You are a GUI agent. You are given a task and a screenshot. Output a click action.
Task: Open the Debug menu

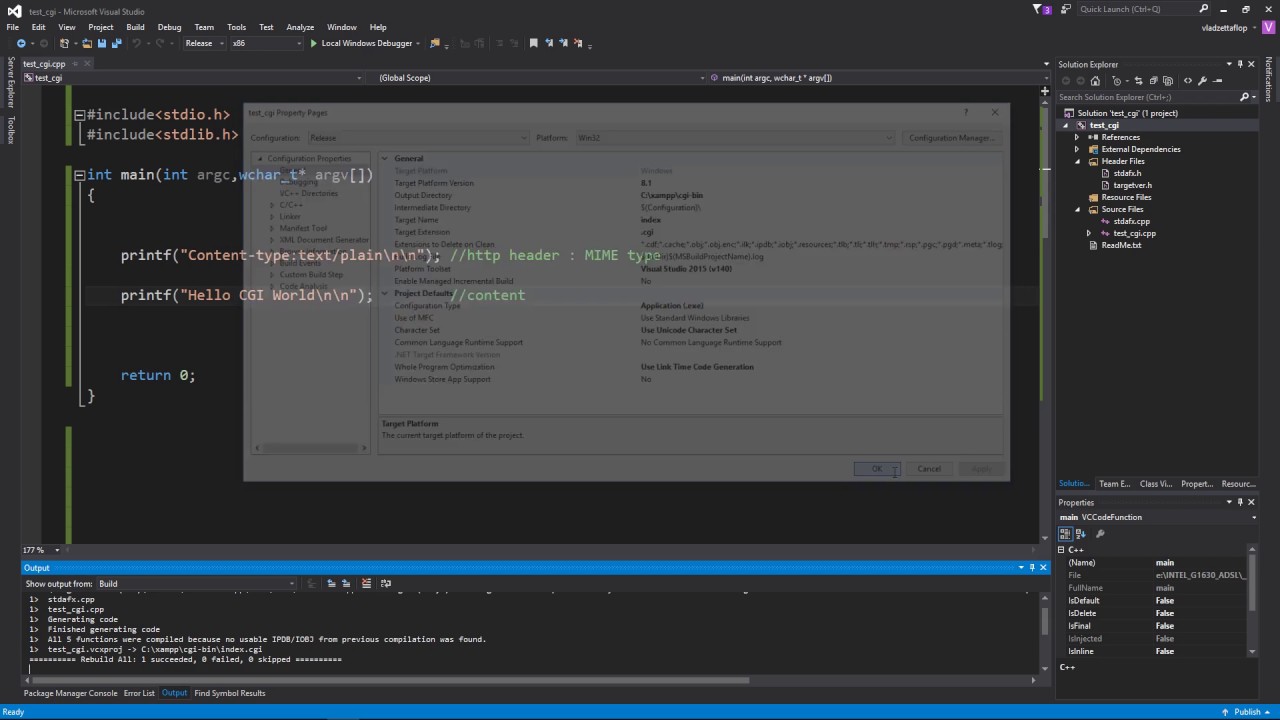point(169,27)
